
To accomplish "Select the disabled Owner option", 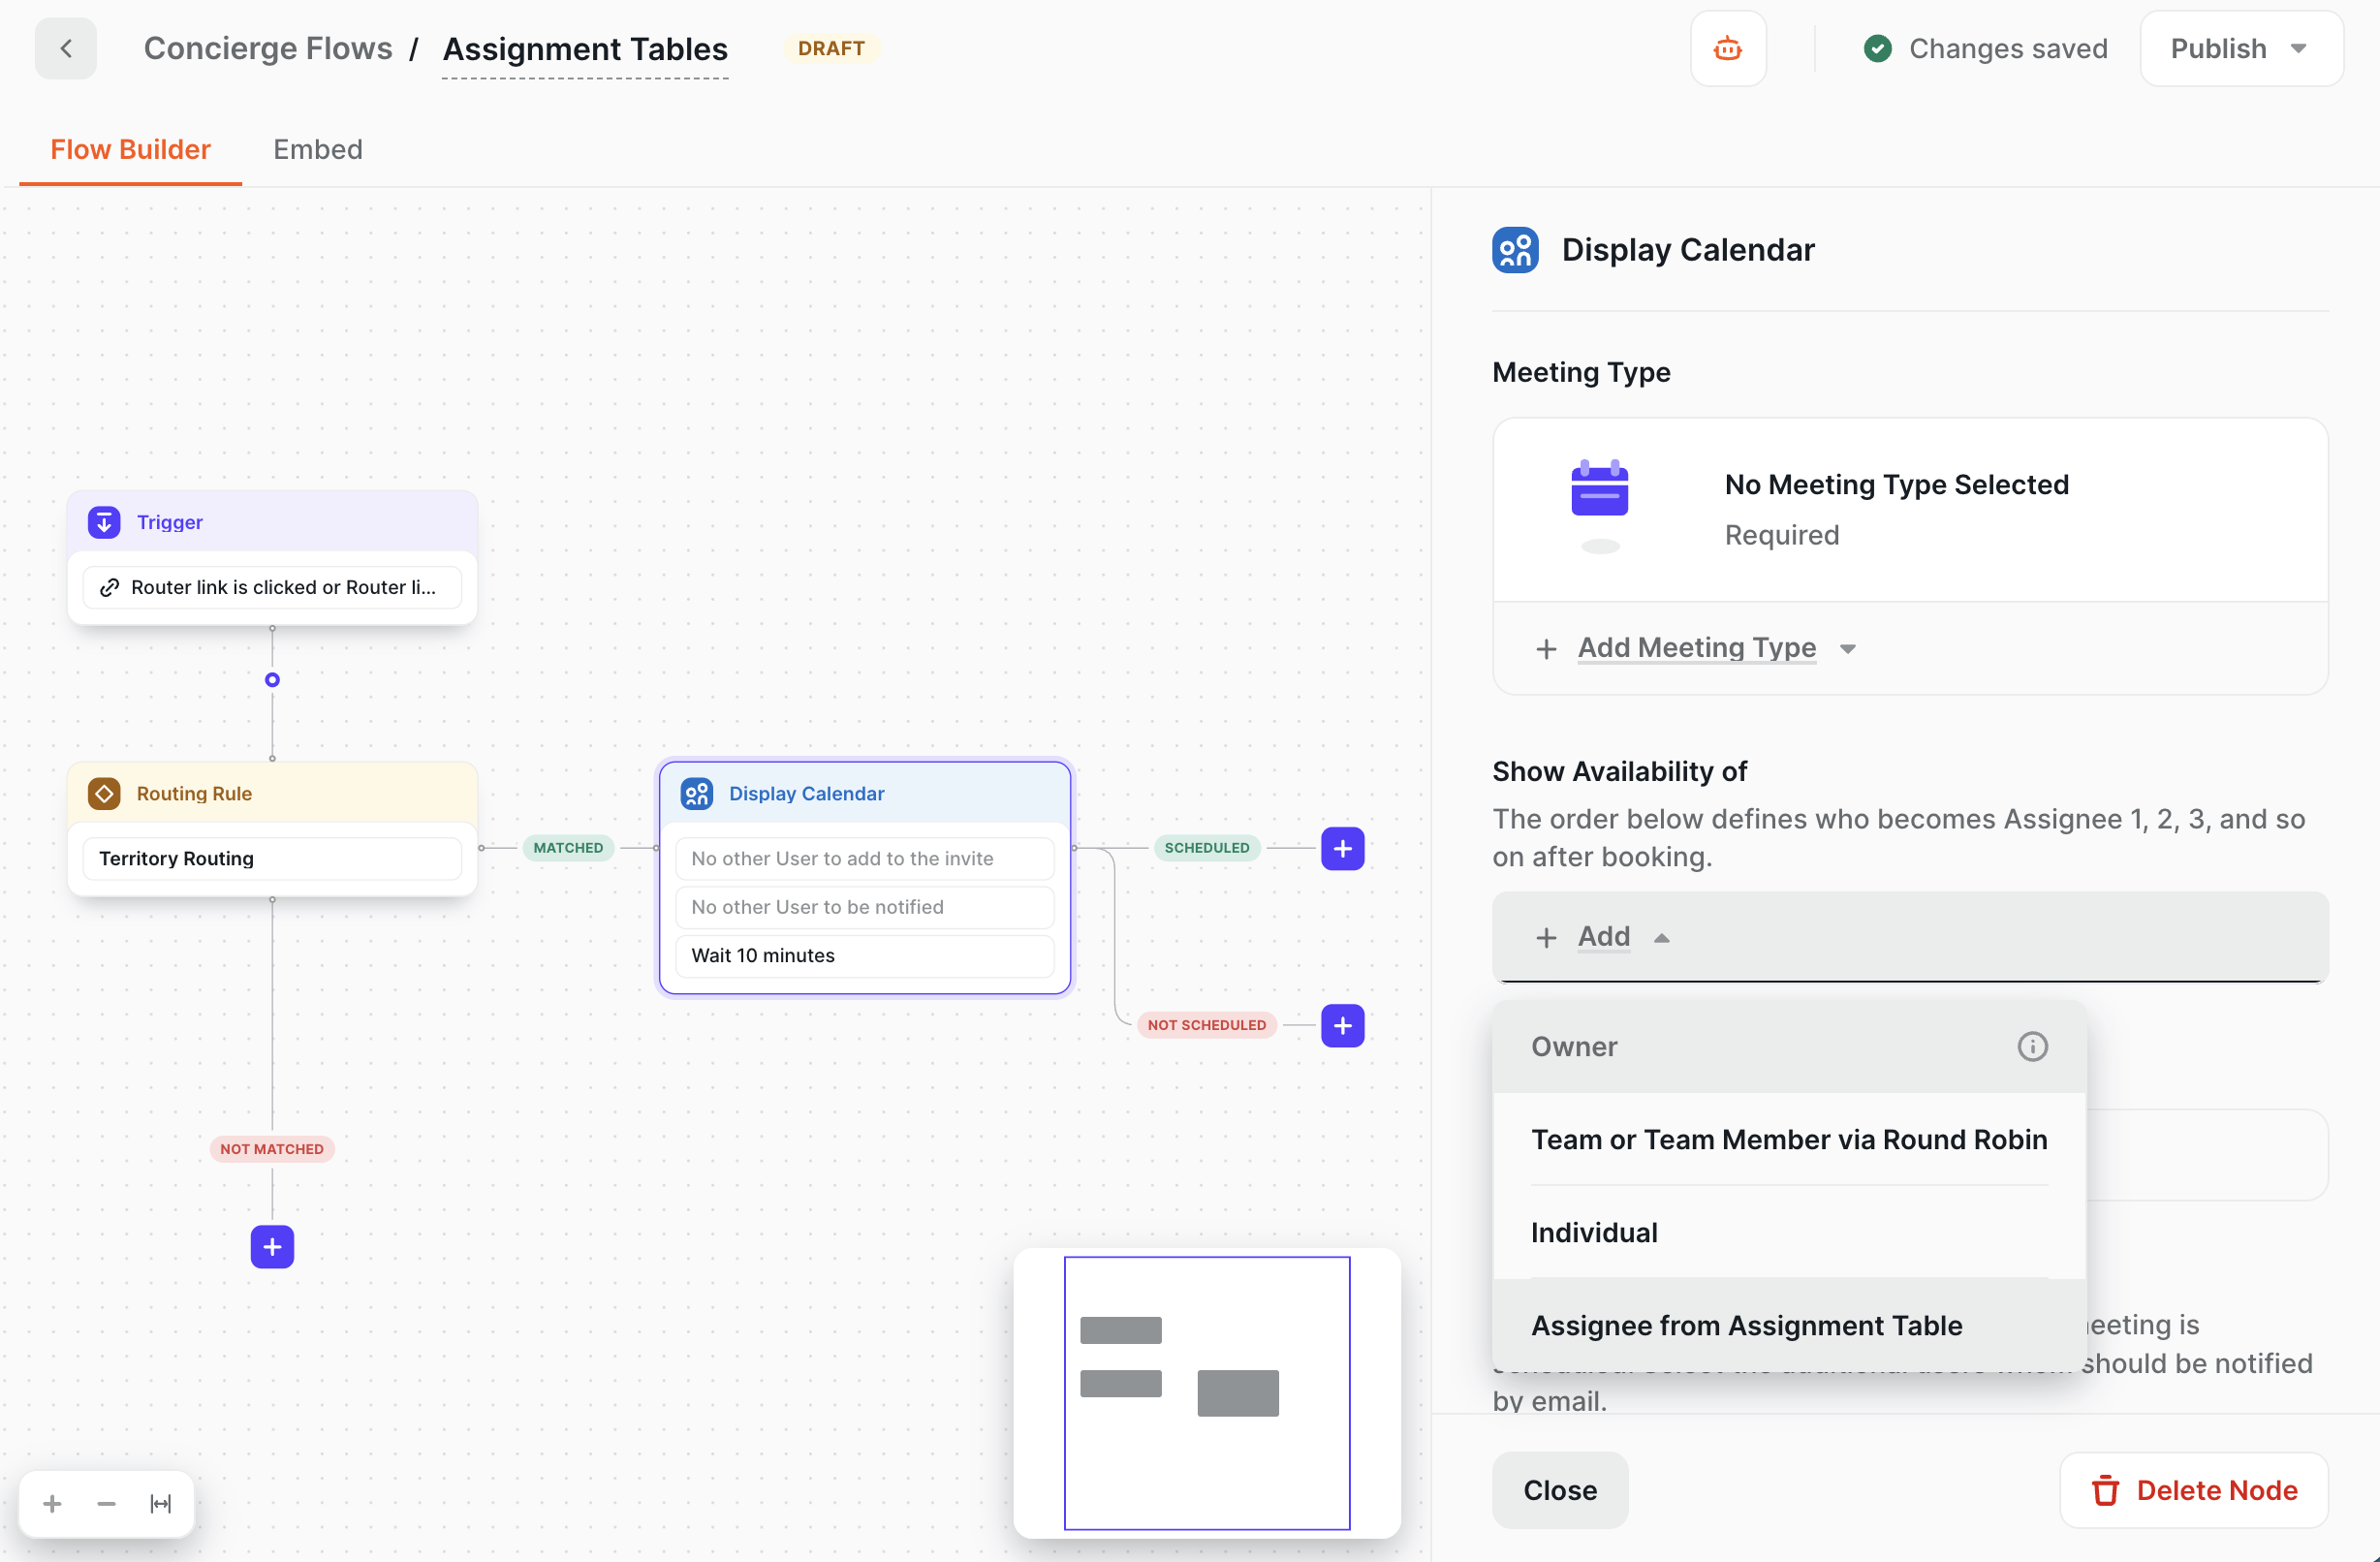I will click(1788, 1046).
